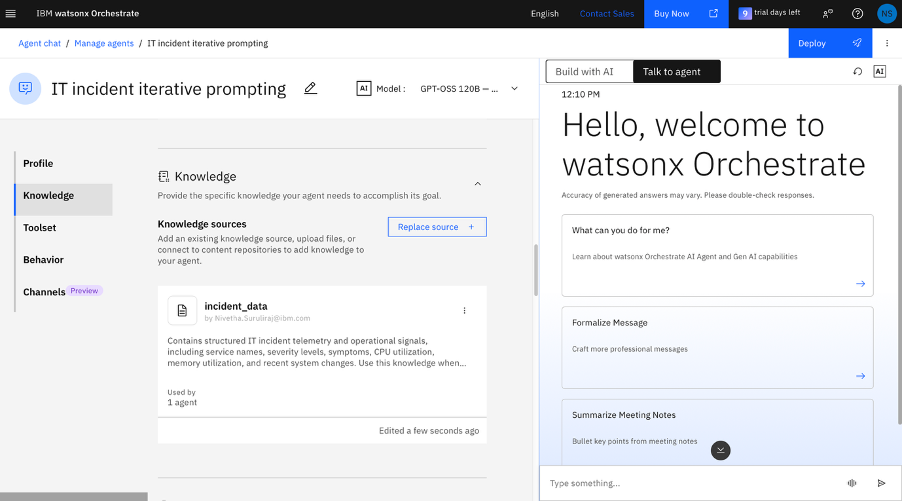Click the help question mark icon
Image resolution: width=902 pixels, height=502 pixels.
[x=857, y=13]
